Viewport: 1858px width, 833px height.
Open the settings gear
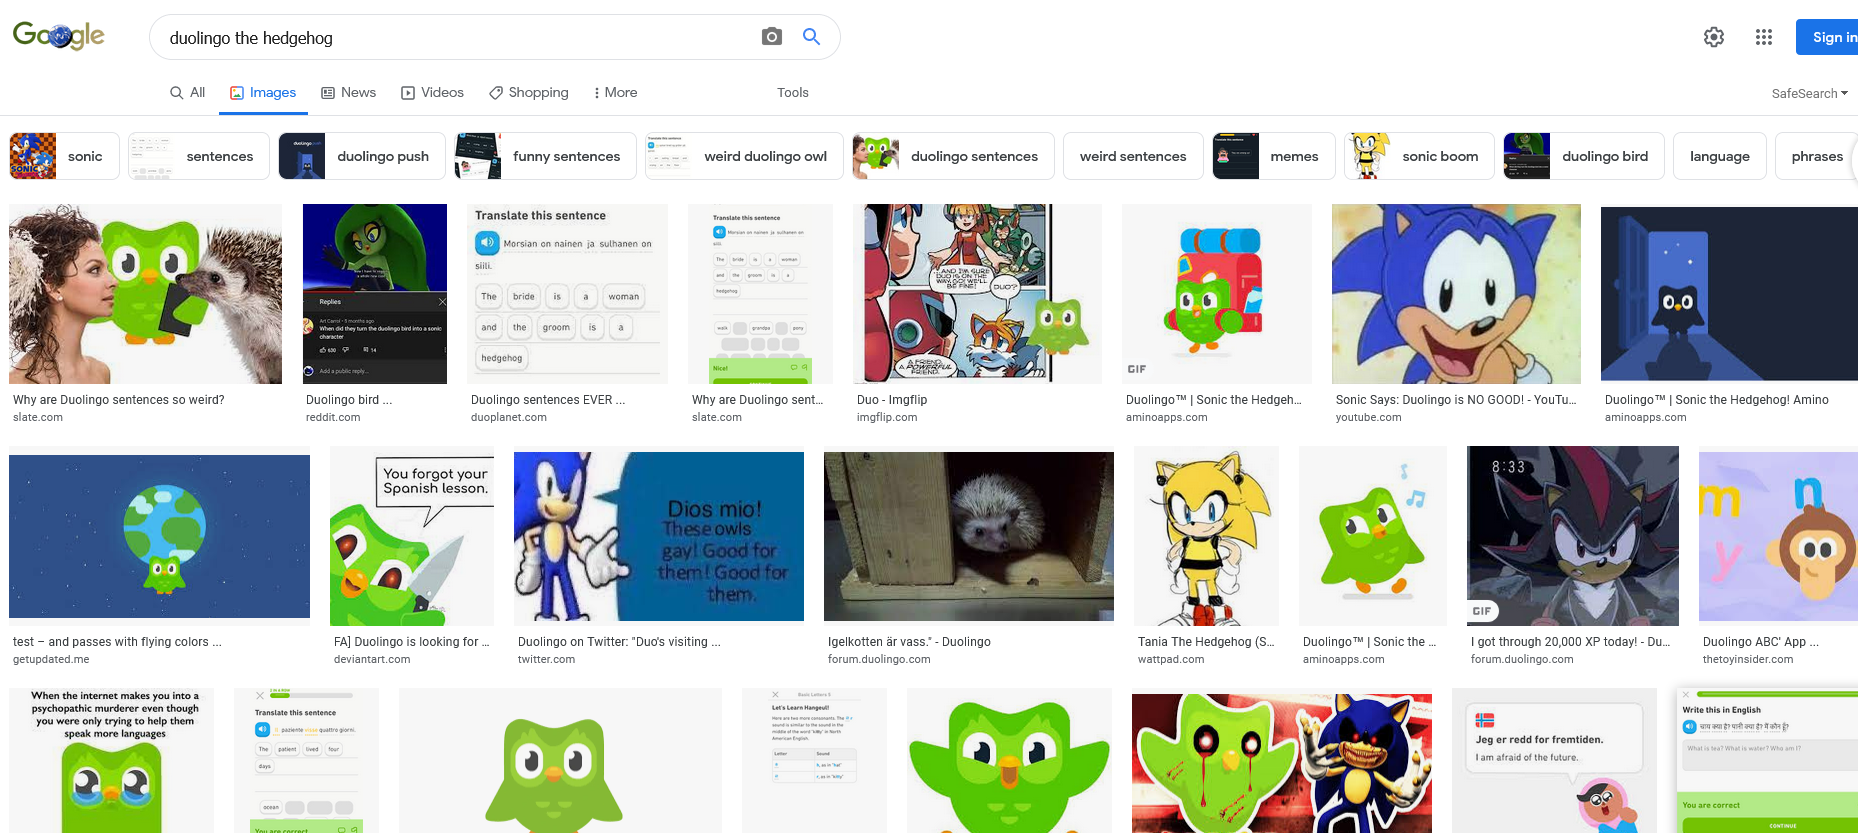[x=1714, y=37]
